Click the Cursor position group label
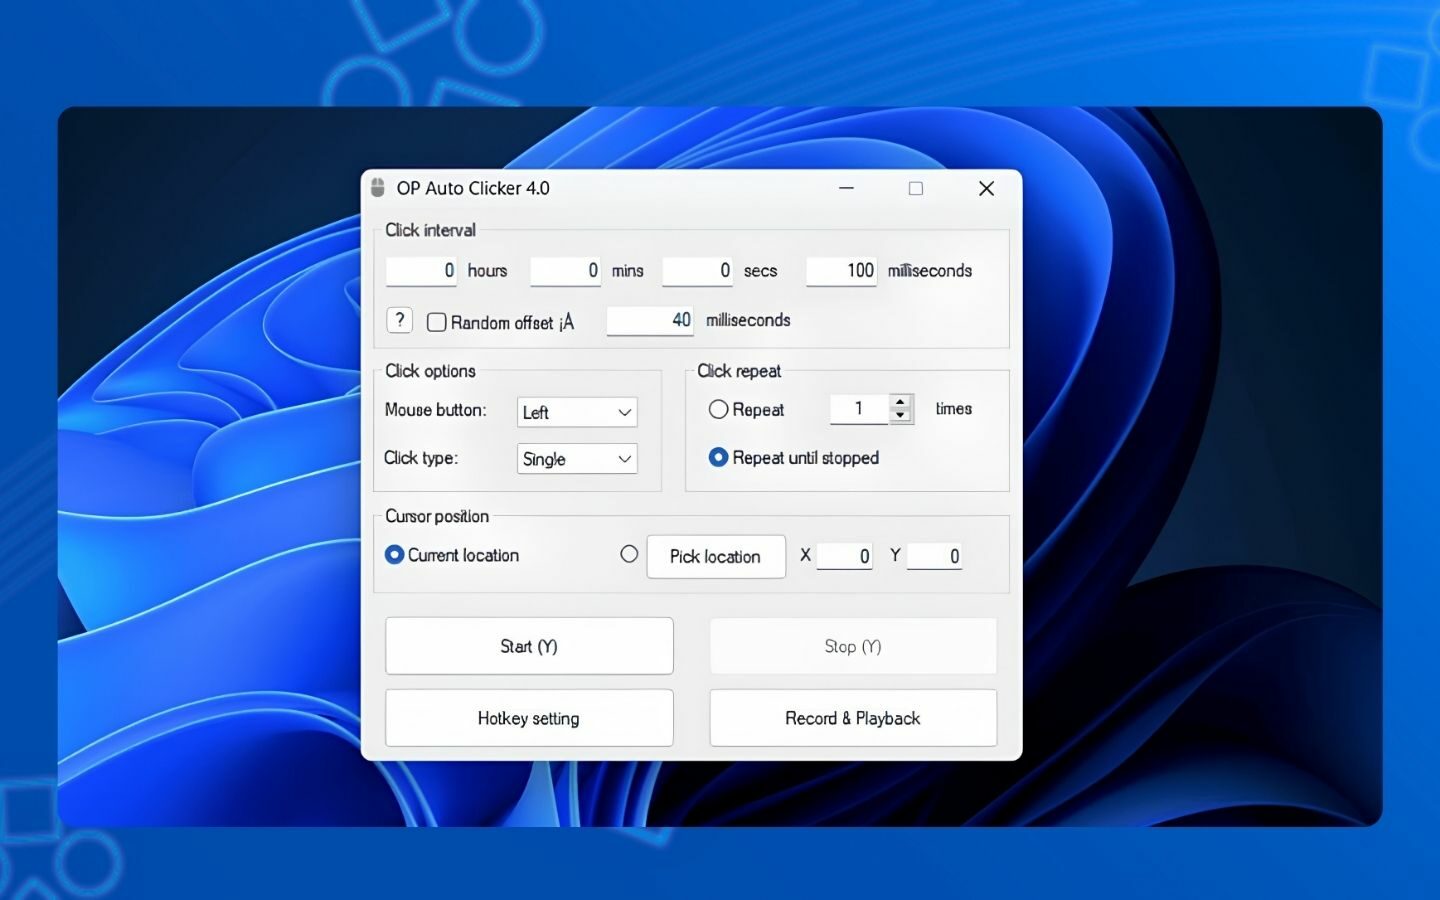This screenshot has height=900, width=1440. click(437, 516)
